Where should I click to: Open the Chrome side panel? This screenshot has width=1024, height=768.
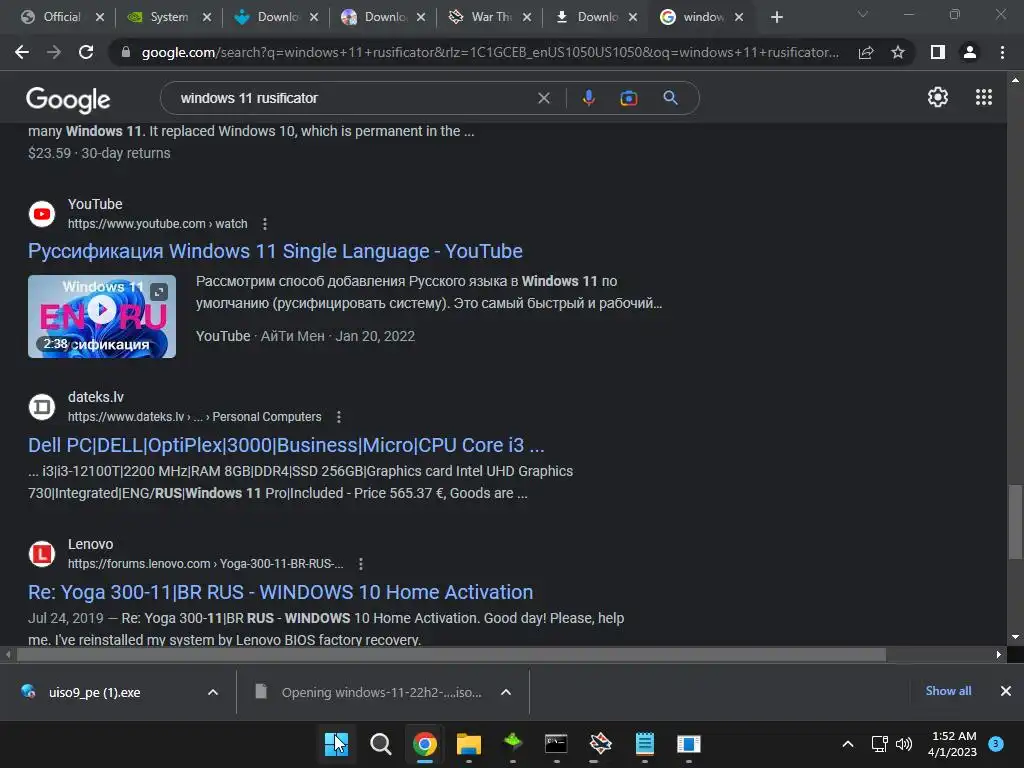click(938, 52)
